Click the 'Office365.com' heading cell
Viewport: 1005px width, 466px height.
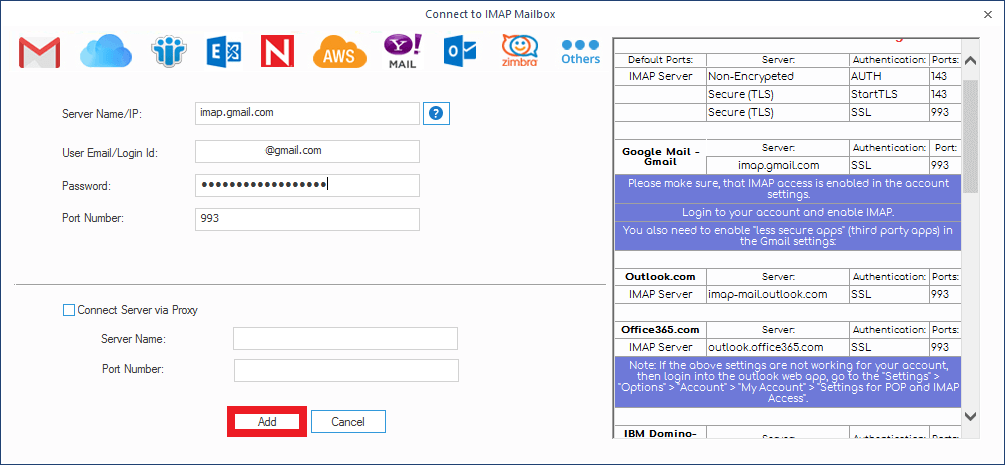coord(660,330)
